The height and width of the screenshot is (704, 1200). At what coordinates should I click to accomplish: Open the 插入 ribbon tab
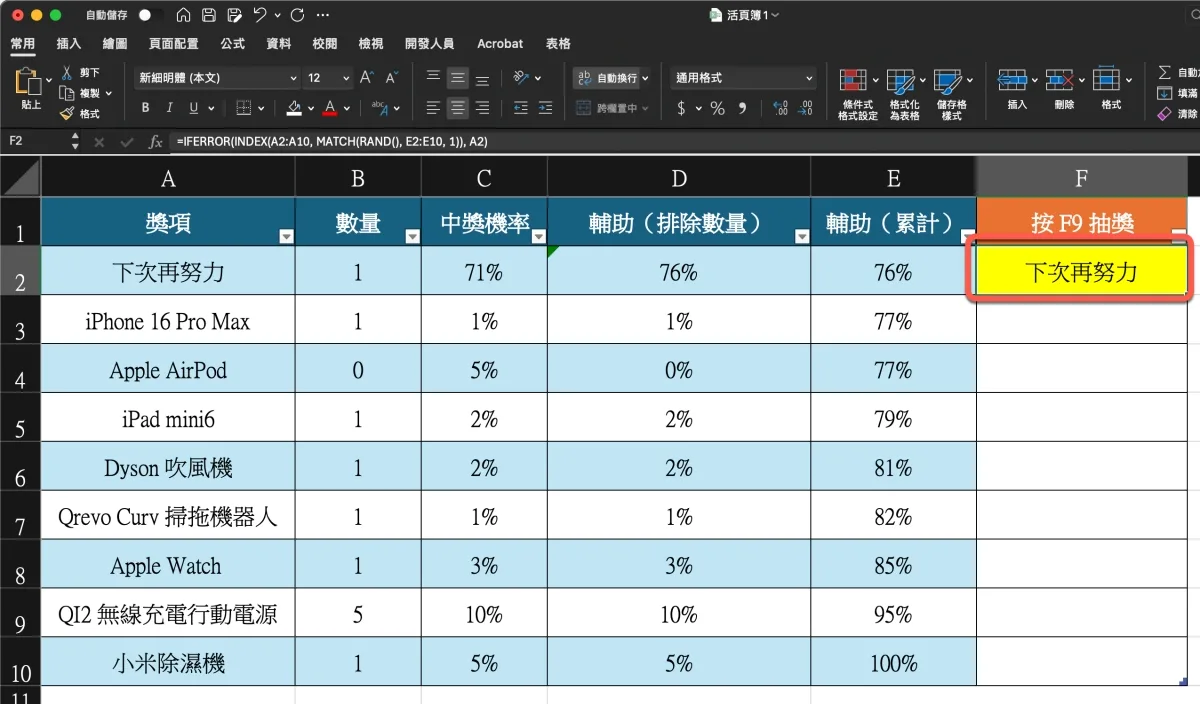point(69,44)
